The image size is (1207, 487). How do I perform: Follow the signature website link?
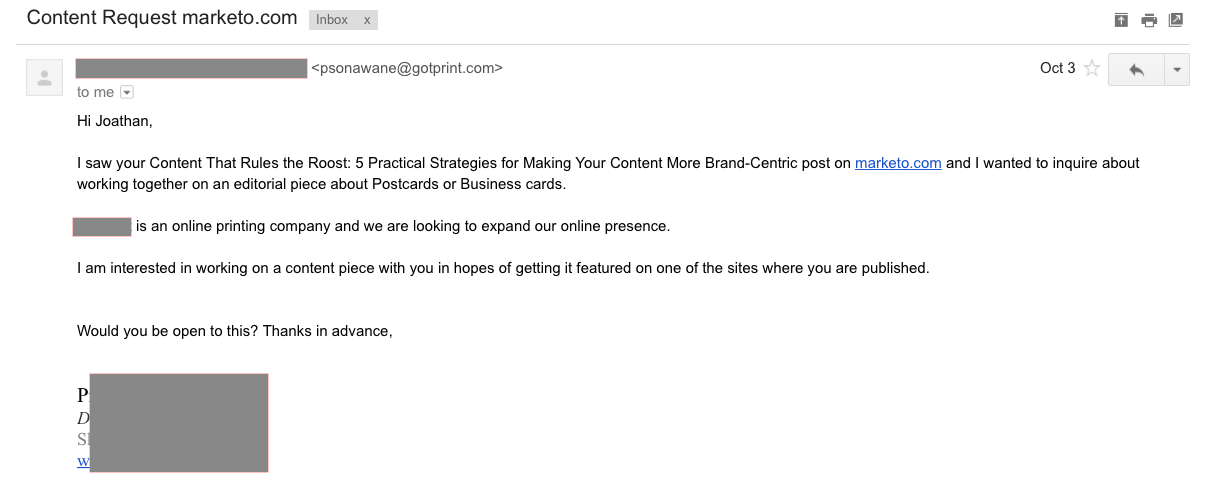coord(83,462)
